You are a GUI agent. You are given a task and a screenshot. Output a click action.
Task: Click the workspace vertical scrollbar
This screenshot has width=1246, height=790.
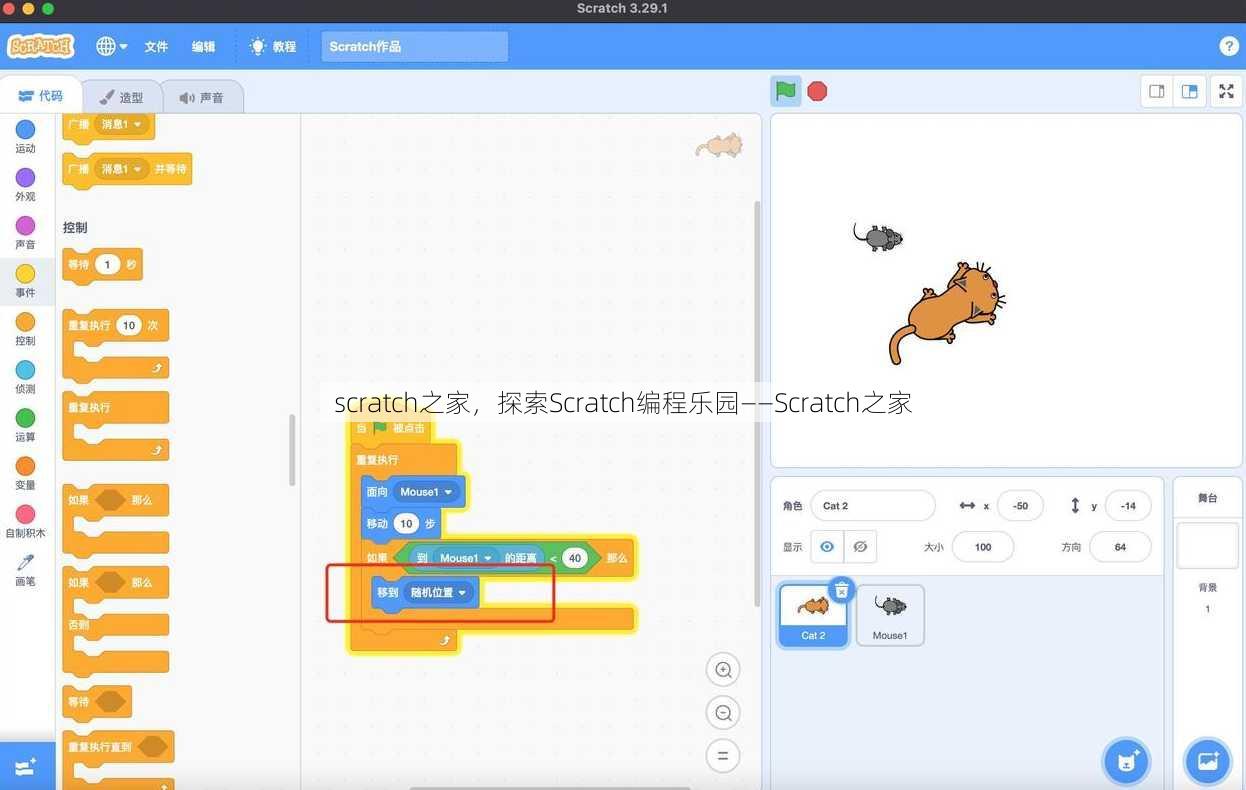pos(757,402)
